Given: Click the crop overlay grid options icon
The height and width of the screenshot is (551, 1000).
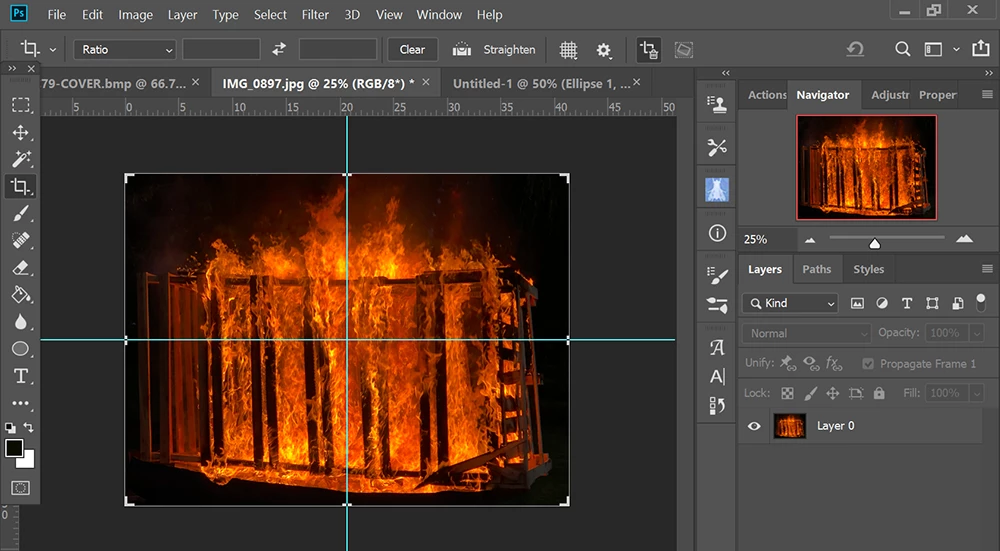Looking at the screenshot, I should pyautogui.click(x=568, y=49).
